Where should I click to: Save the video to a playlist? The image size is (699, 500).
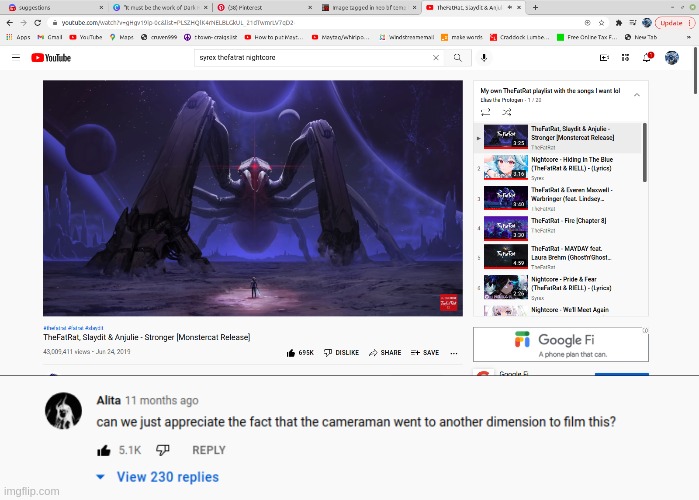click(425, 352)
